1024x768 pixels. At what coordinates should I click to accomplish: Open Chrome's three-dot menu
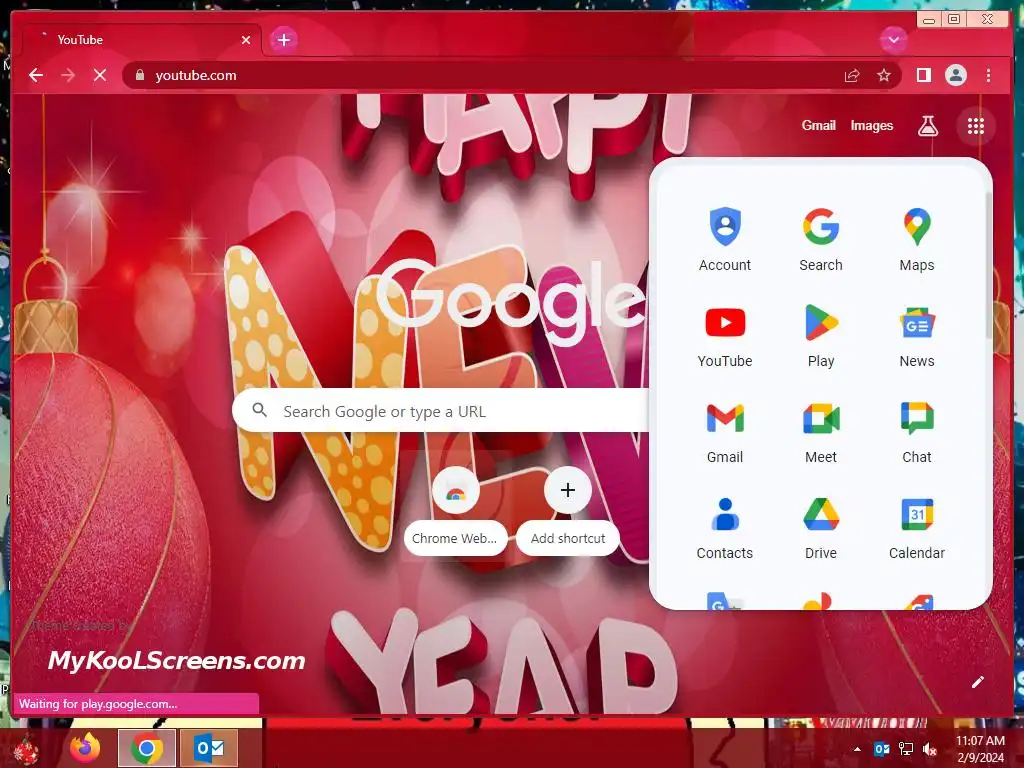(x=989, y=76)
